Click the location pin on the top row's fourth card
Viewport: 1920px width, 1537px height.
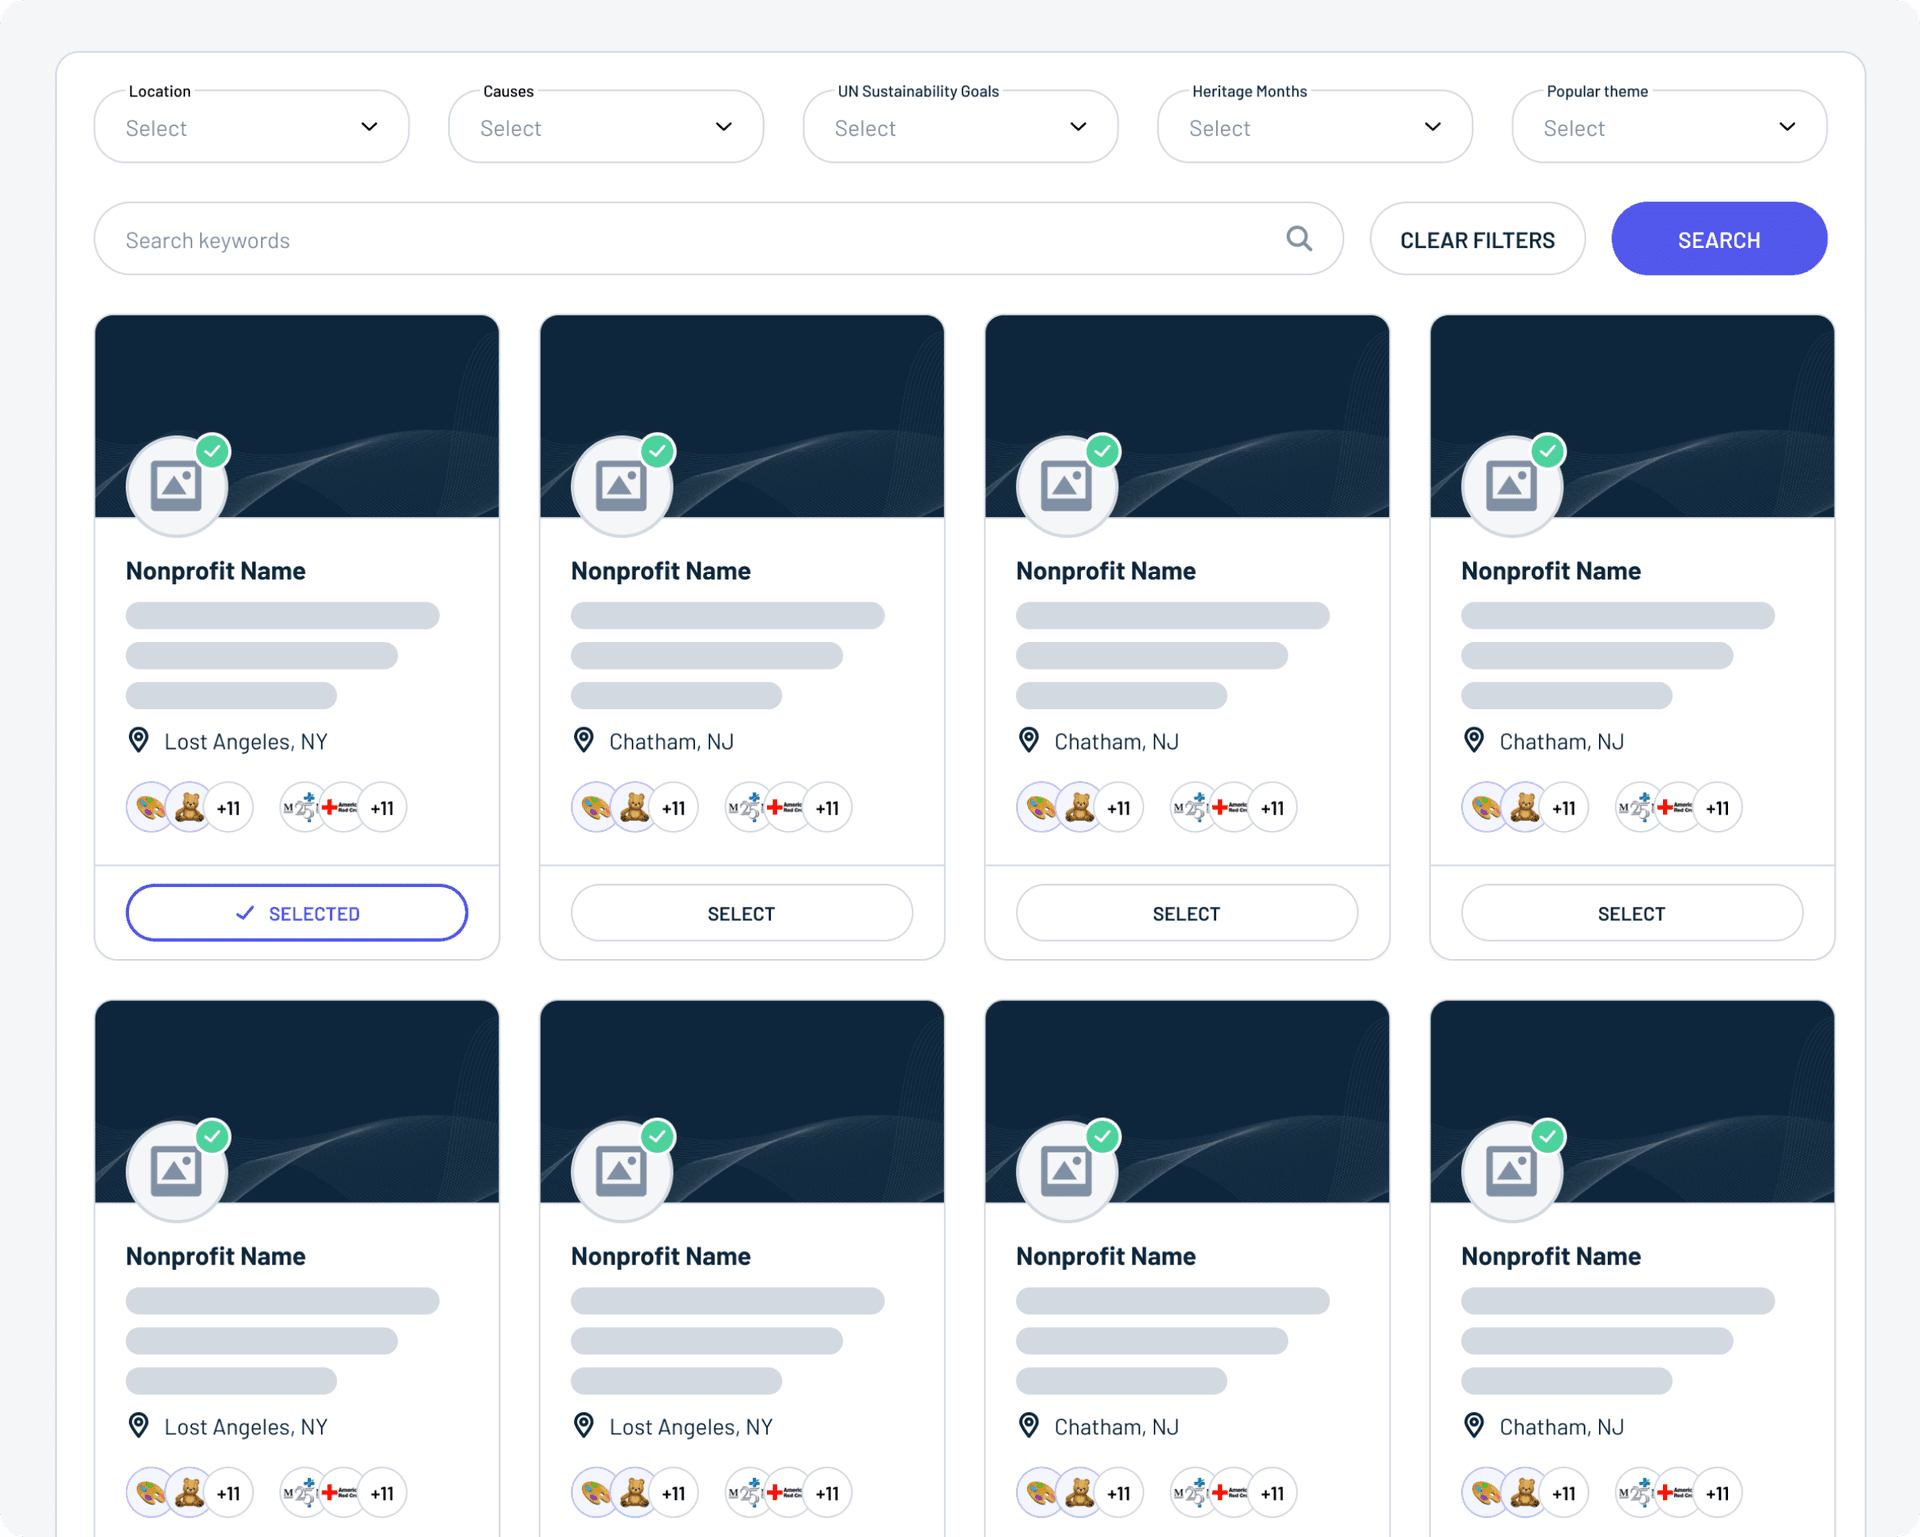click(x=1474, y=740)
